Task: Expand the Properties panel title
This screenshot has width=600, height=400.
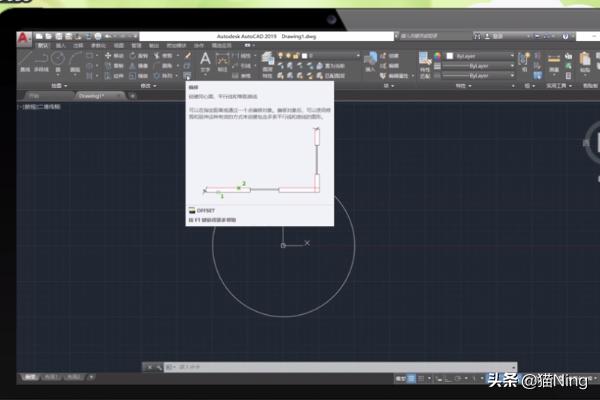Action: (463, 86)
